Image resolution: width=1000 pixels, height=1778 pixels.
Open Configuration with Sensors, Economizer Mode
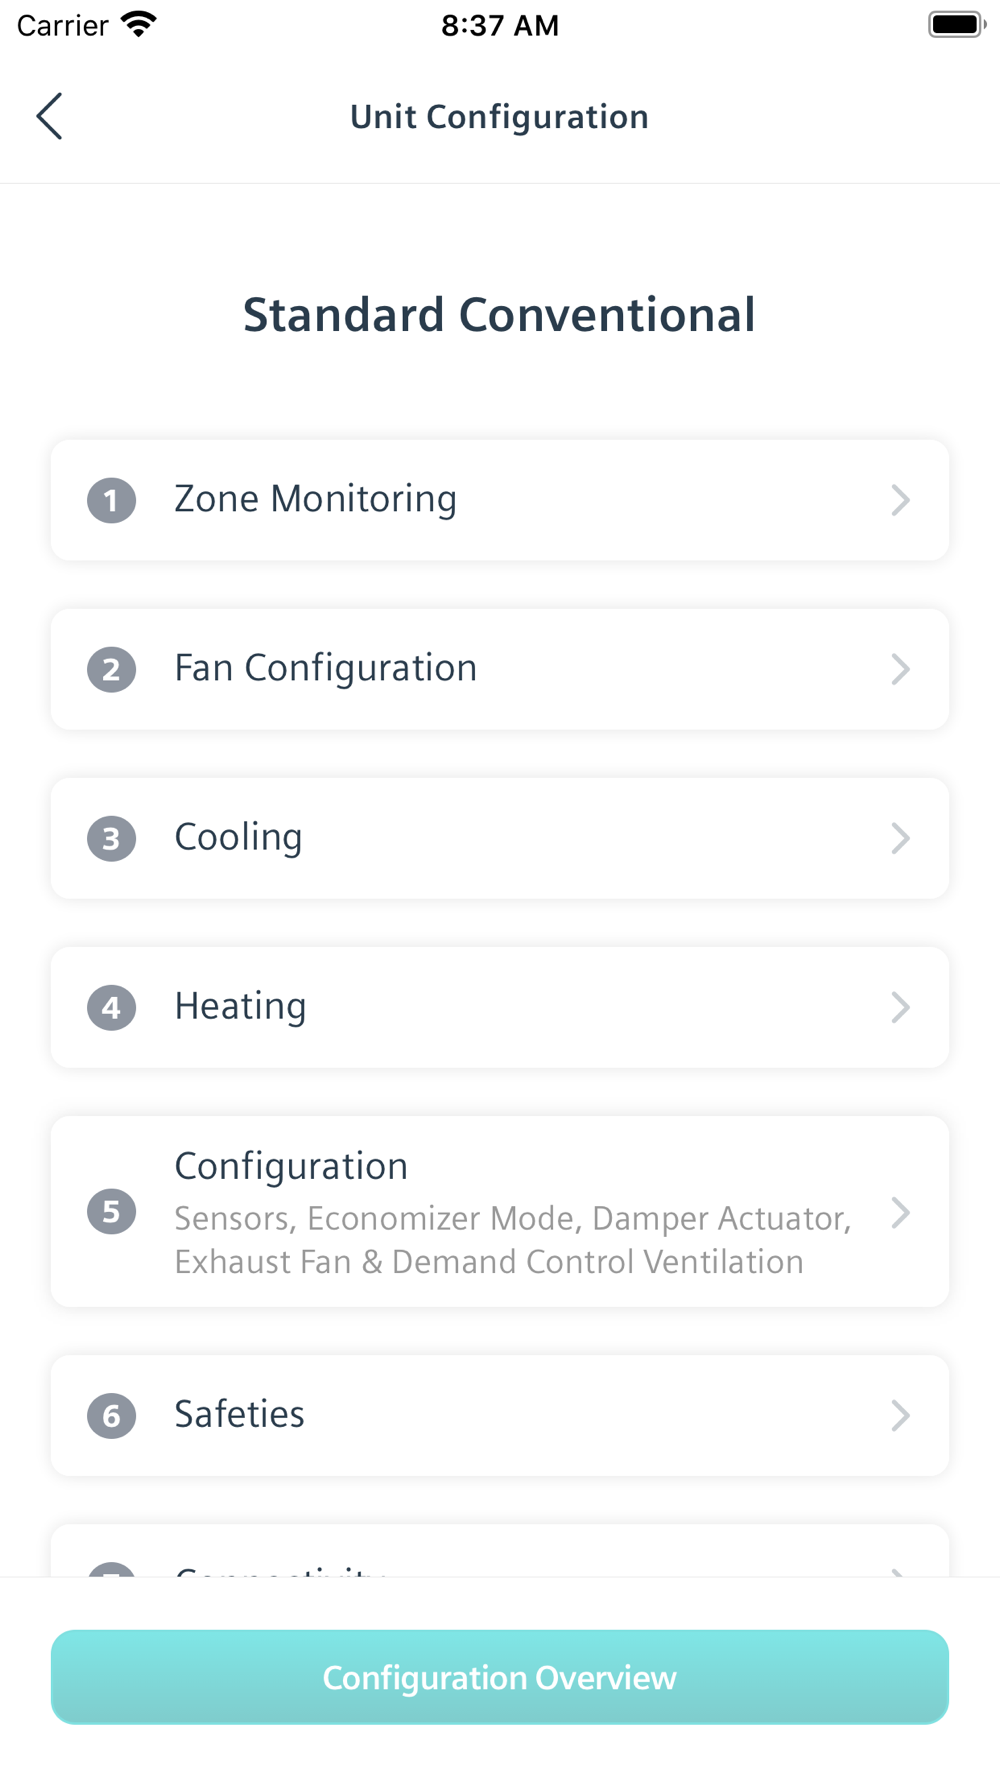500,1211
